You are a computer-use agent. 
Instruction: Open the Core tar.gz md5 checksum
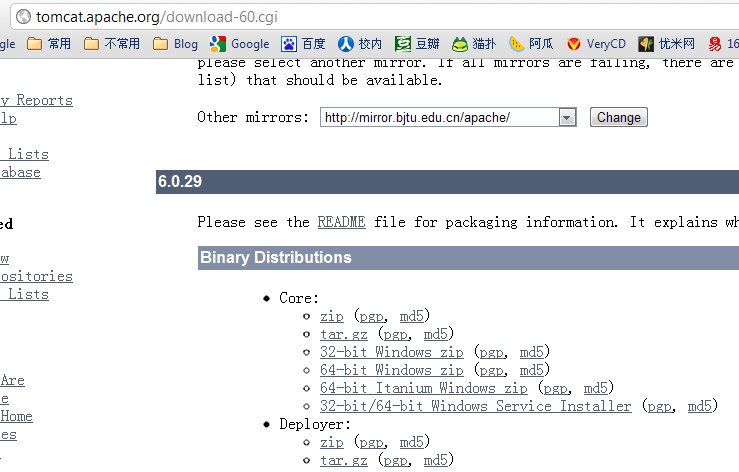coord(435,334)
